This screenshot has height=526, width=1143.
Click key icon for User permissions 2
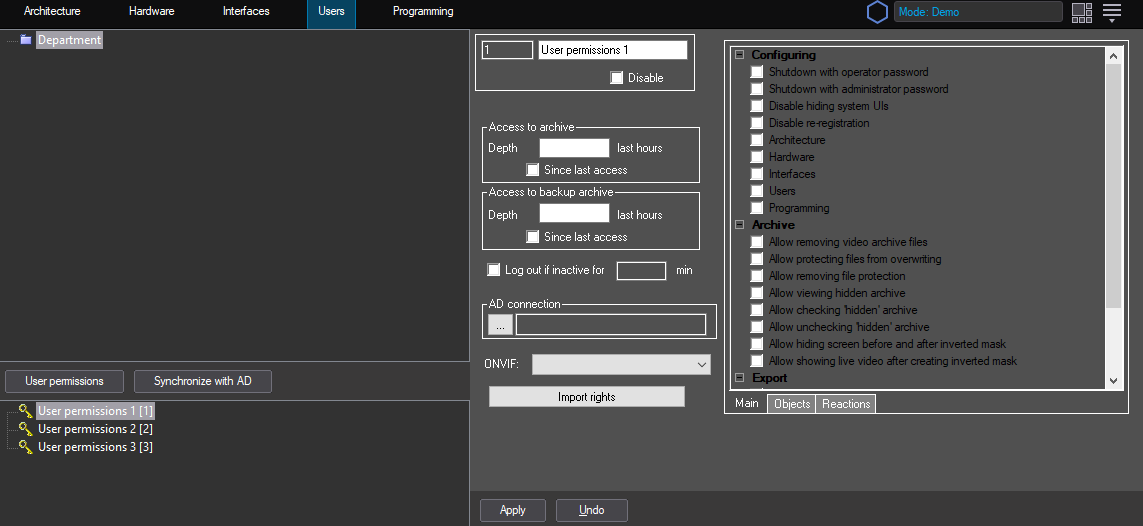(25, 429)
